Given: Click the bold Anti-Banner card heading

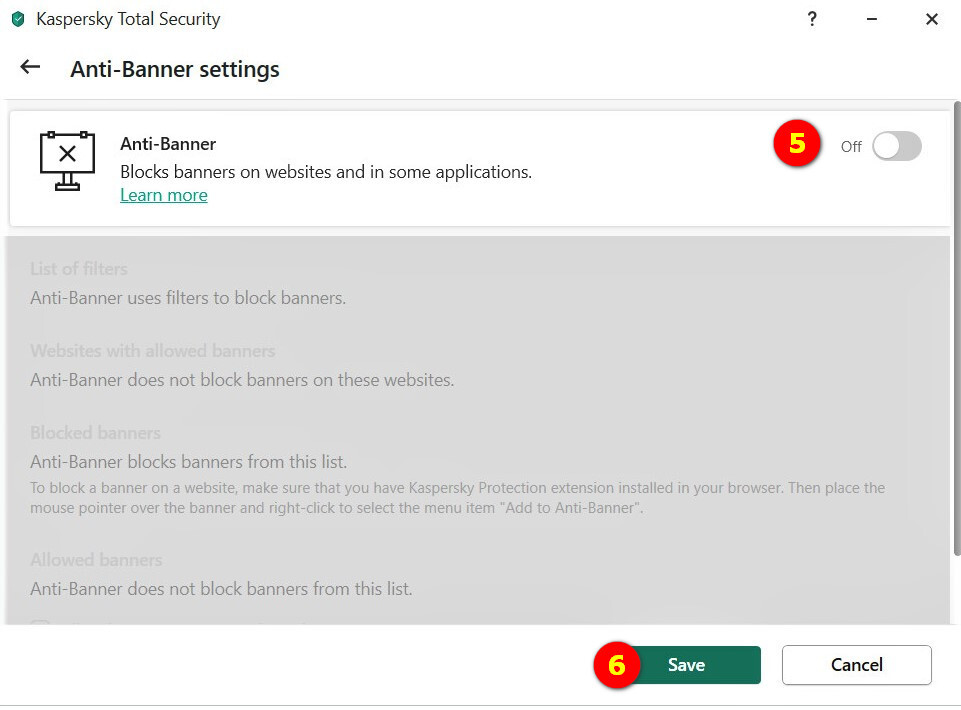Looking at the screenshot, I should point(168,144).
